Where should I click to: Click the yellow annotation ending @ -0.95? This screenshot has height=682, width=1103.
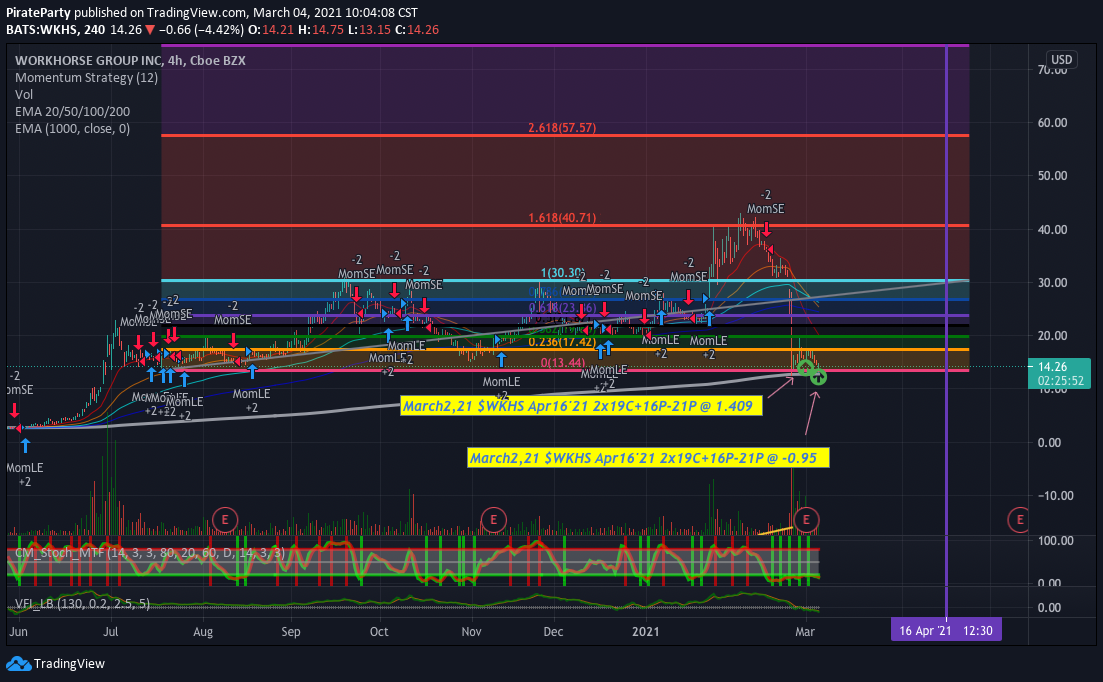(x=648, y=458)
